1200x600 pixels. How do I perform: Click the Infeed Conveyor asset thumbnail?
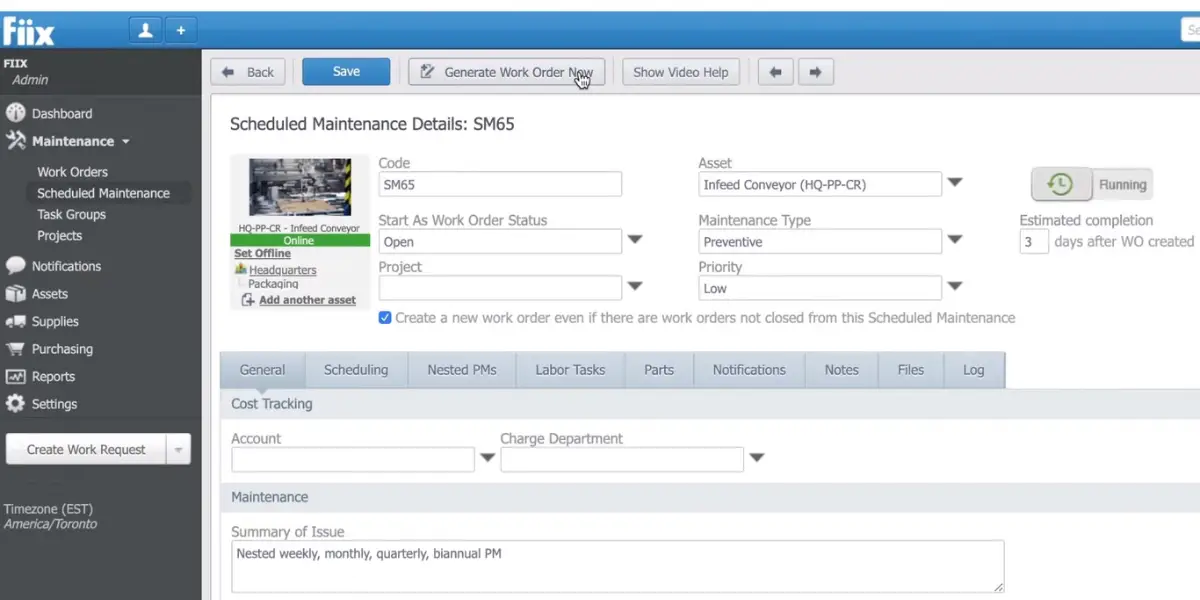pos(300,189)
